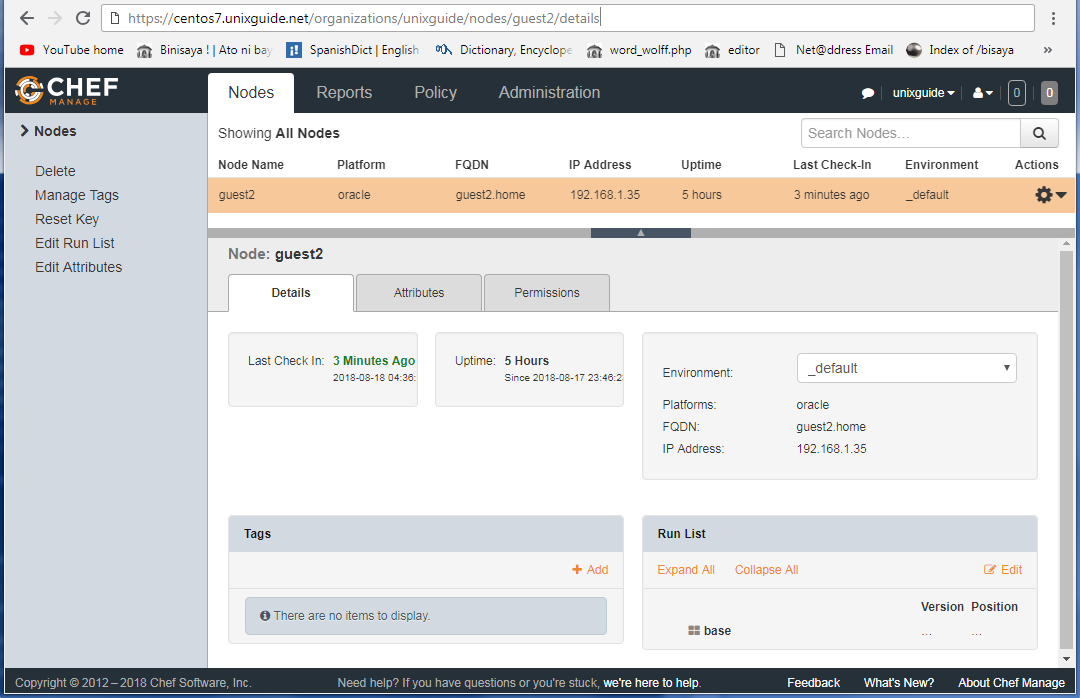The height and width of the screenshot is (698, 1080).
Task: Open the user profile icon menu
Action: [x=982, y=93]
